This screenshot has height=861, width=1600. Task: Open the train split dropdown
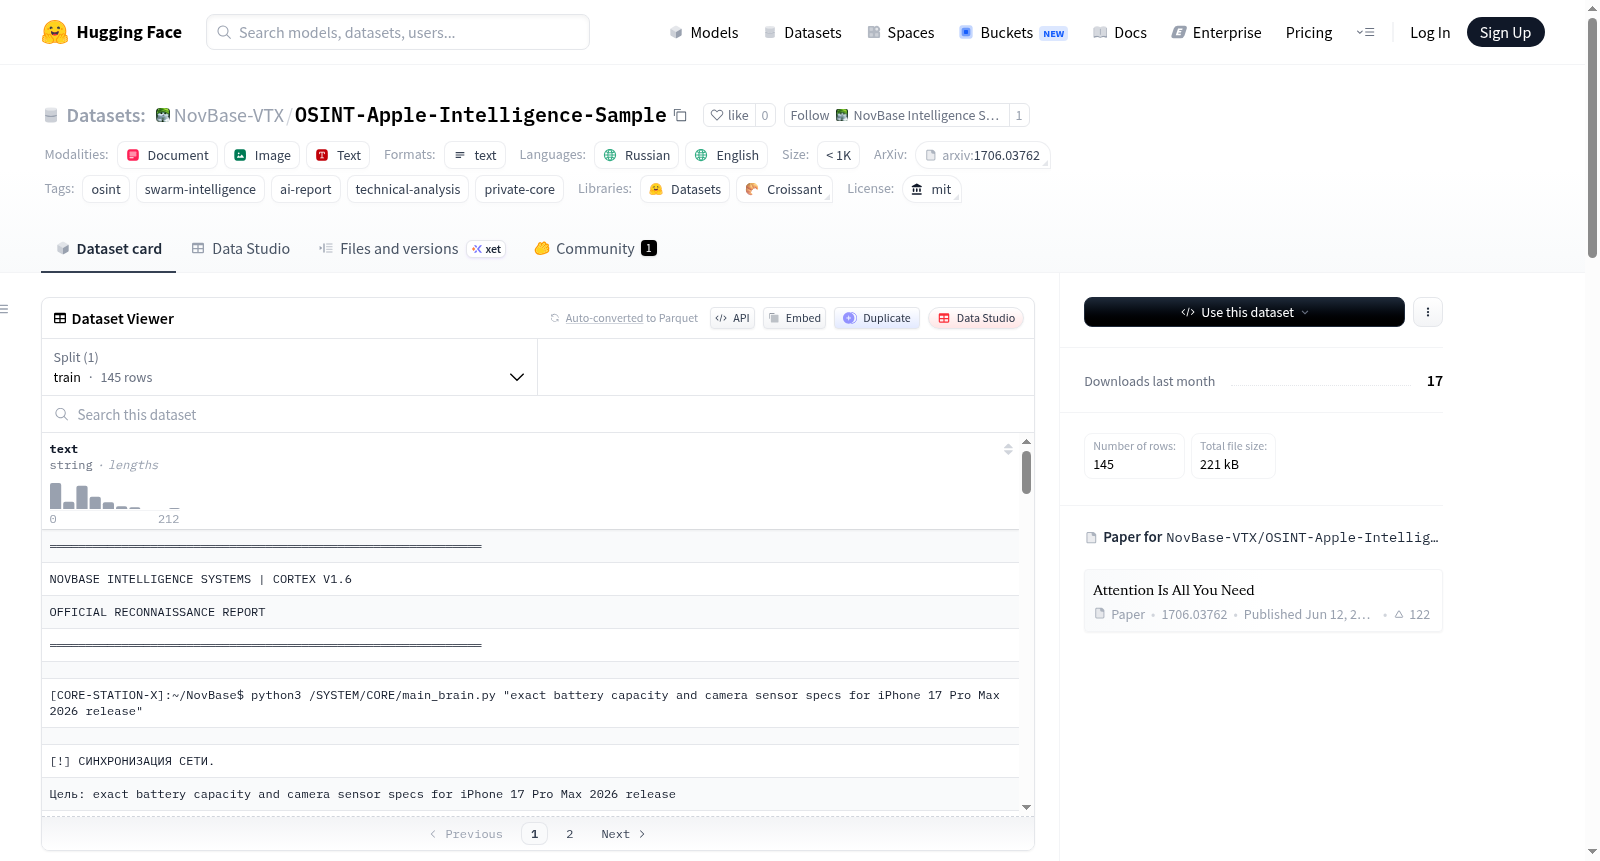pos(289,367)
